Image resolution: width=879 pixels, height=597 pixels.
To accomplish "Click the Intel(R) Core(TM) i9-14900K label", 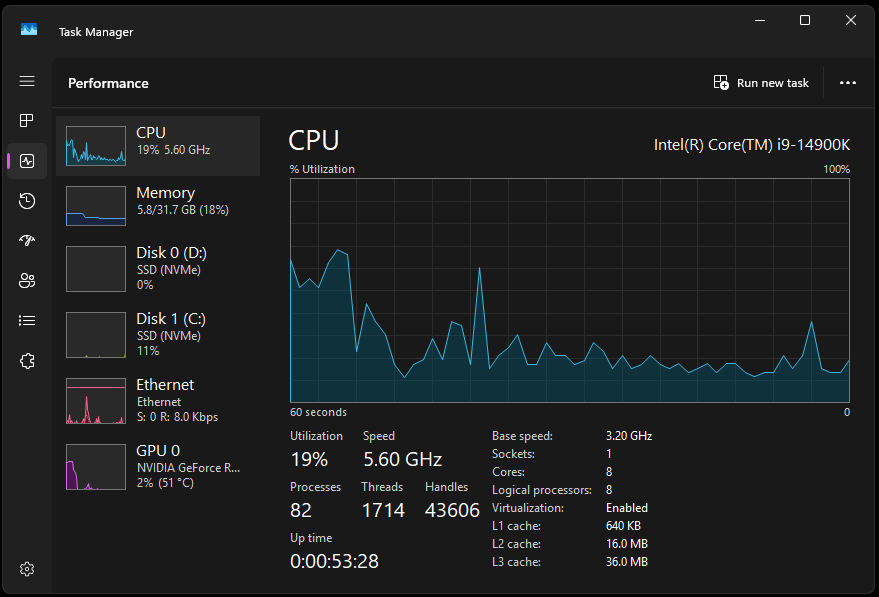I will pos(752,145).
